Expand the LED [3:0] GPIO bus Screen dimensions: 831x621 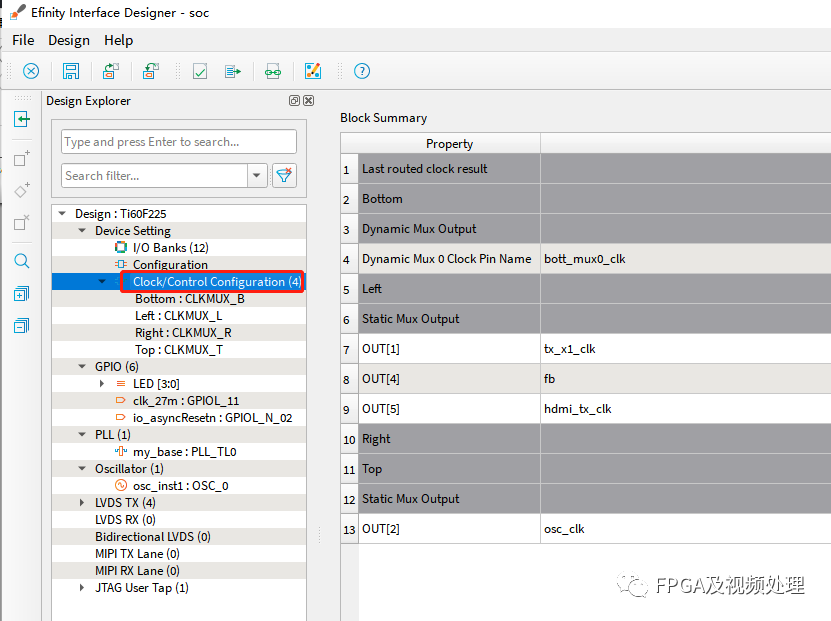pos(101,384)
